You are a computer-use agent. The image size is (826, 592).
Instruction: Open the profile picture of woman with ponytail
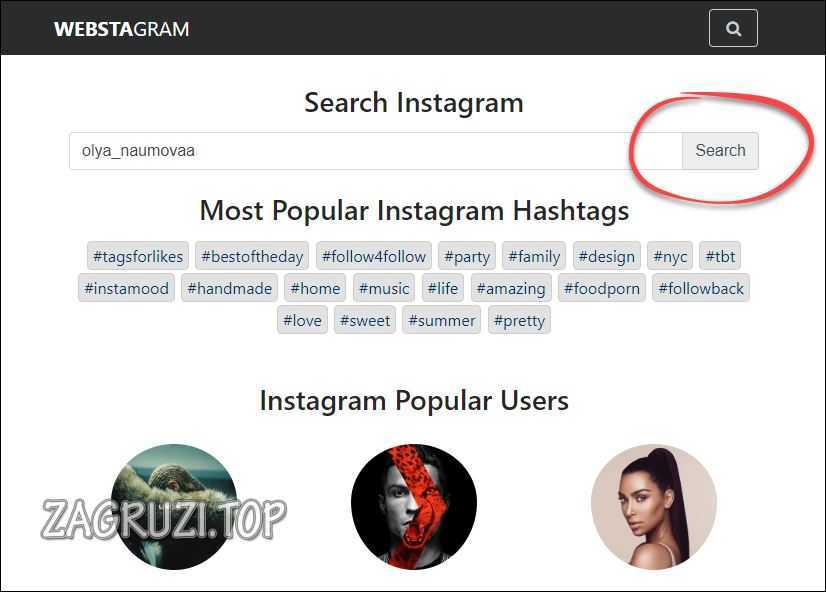654,507
